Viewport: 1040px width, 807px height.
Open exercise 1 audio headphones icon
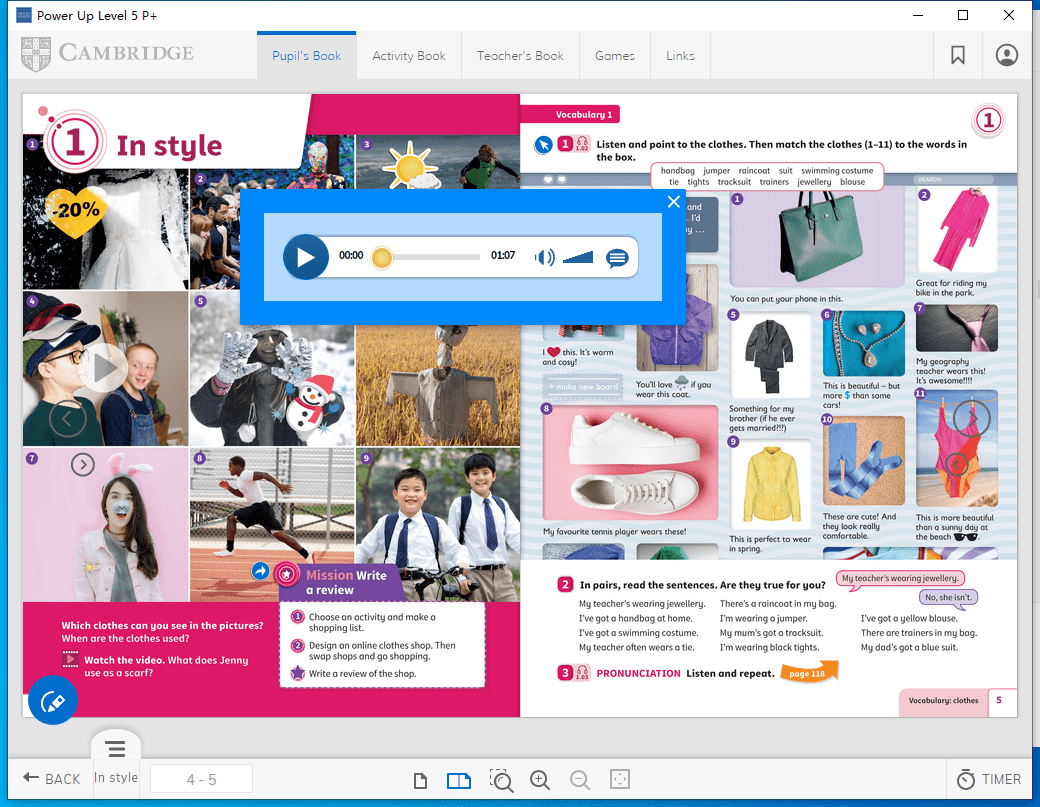[582, 144]
